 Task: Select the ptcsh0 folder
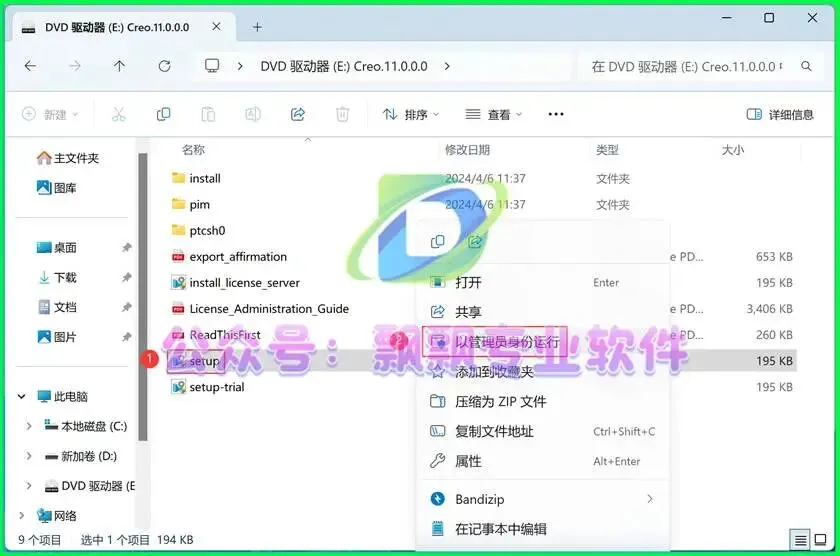(198, 230)
